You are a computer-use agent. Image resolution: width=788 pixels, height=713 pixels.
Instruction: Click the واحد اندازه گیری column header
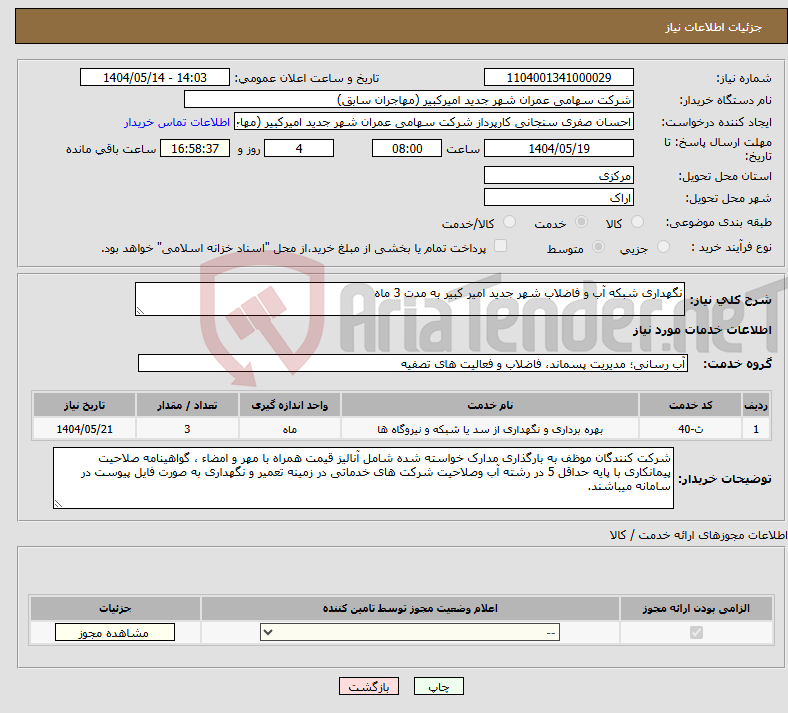click(x=289, y=405)
